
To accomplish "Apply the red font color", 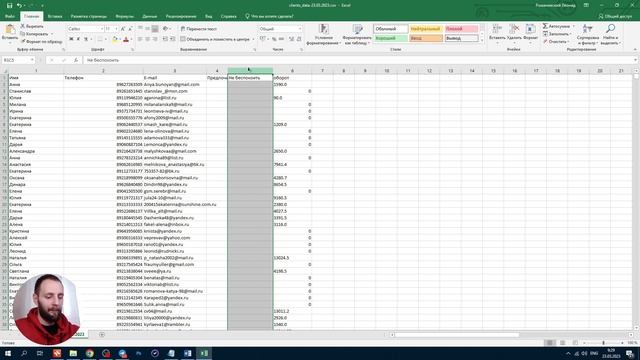I will point(126,39).
